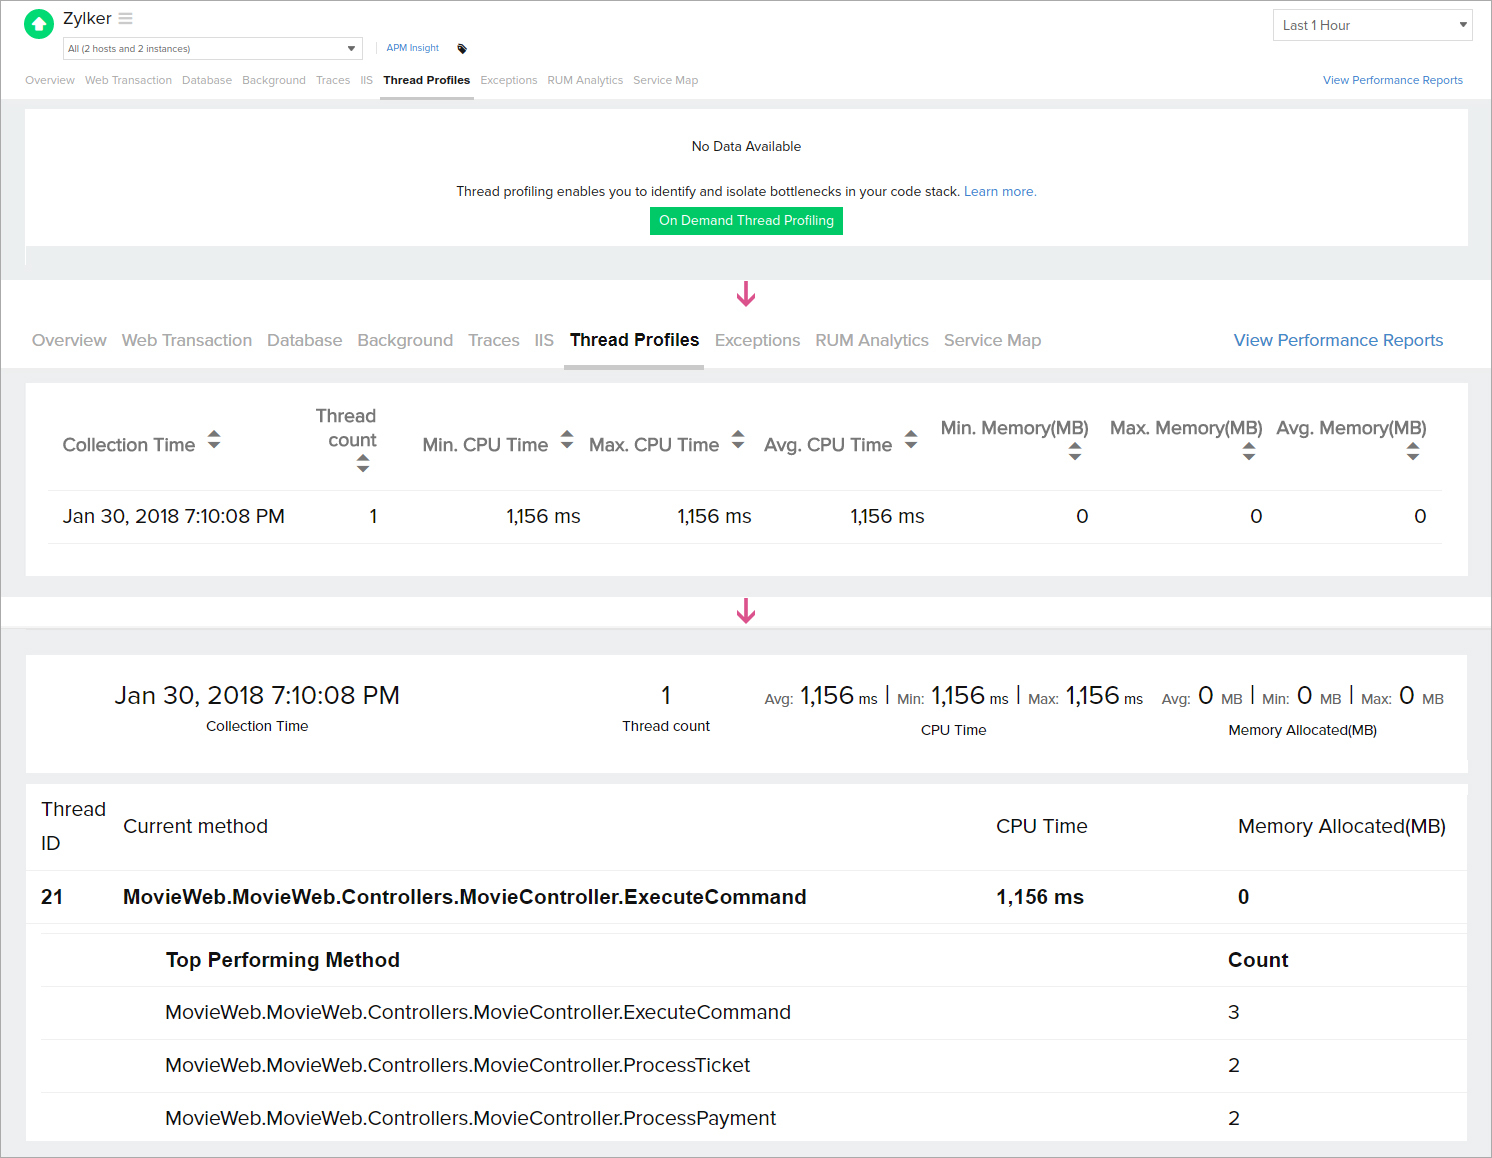Switch to RUM Analytics tab in top navigation
Viewport: 1492px width, 1158px height.
point(585,80)
